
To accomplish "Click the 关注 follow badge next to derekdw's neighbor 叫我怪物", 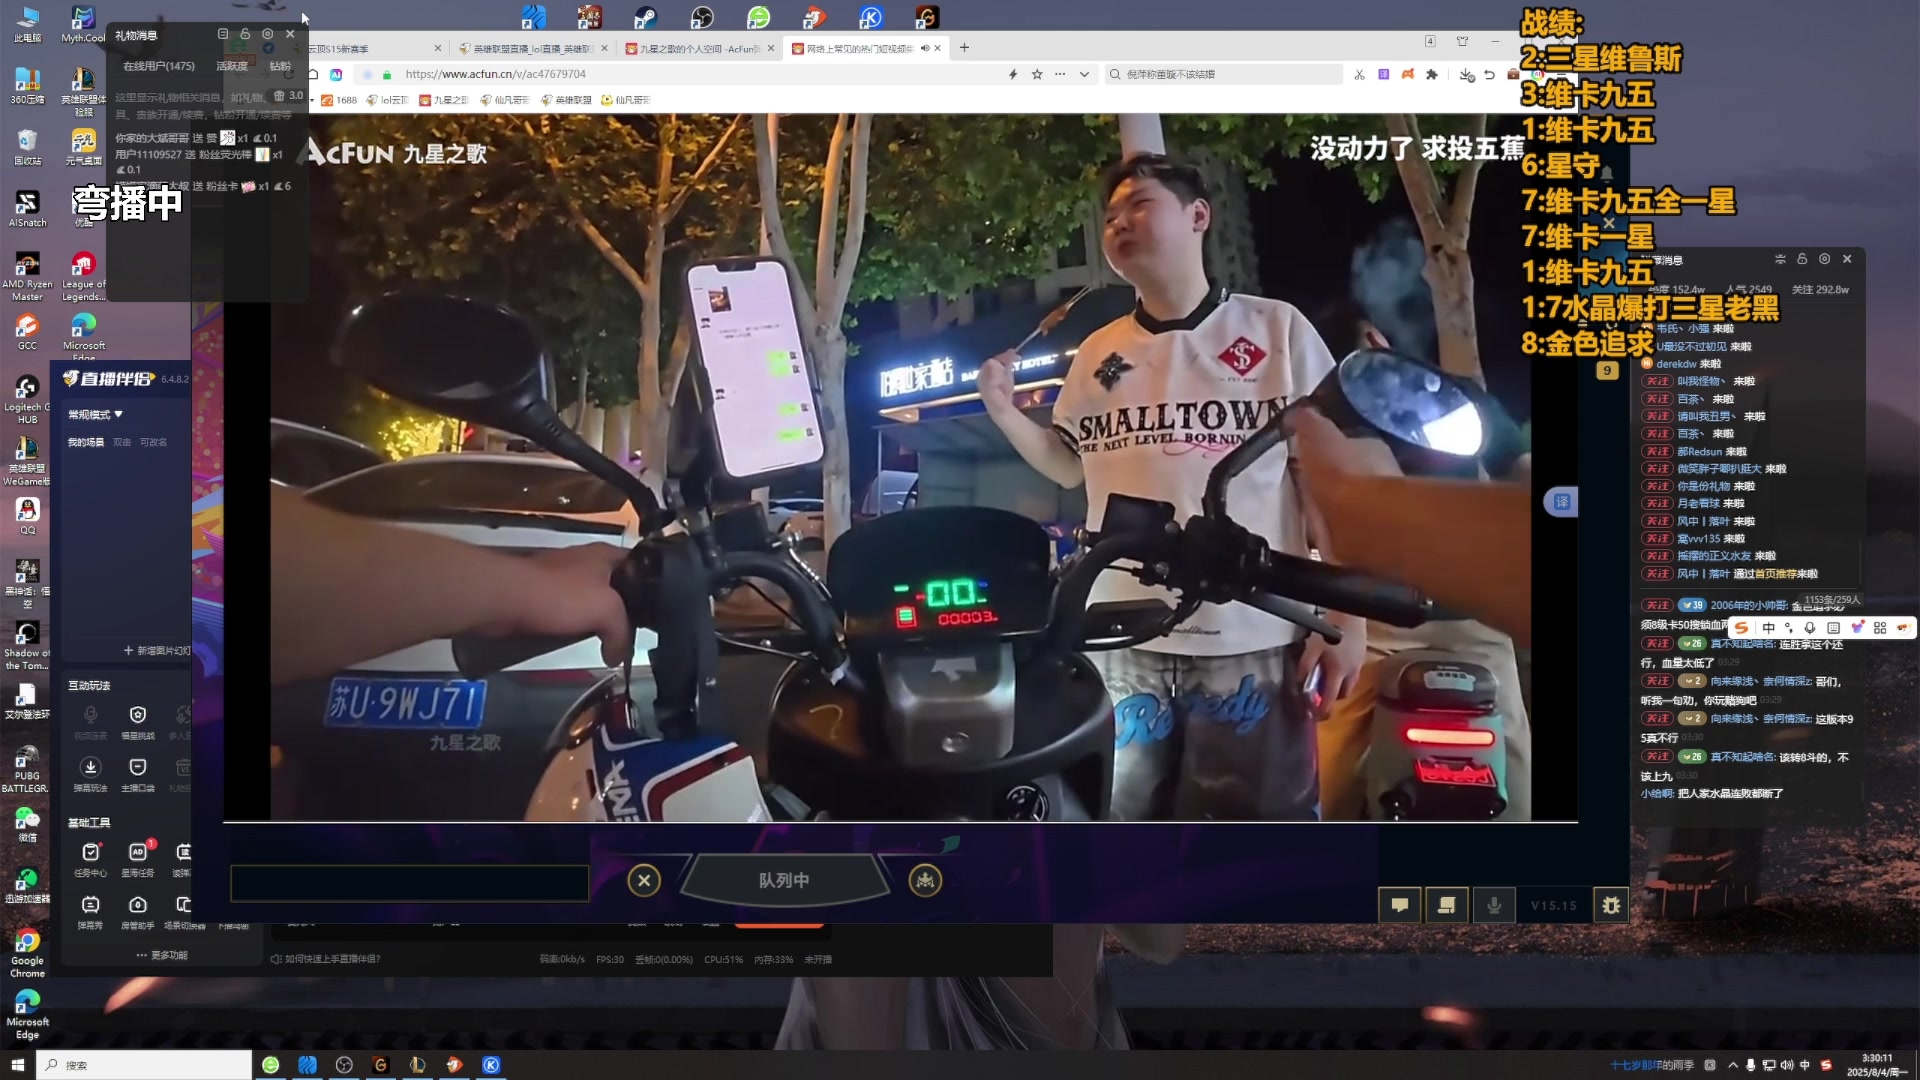I will click(1658, 381).
